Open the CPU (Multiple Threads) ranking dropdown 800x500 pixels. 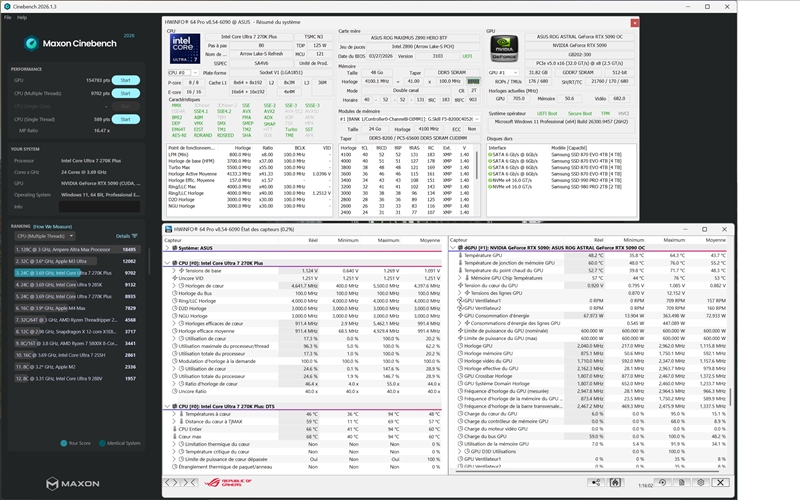click(x=45, y=236)
